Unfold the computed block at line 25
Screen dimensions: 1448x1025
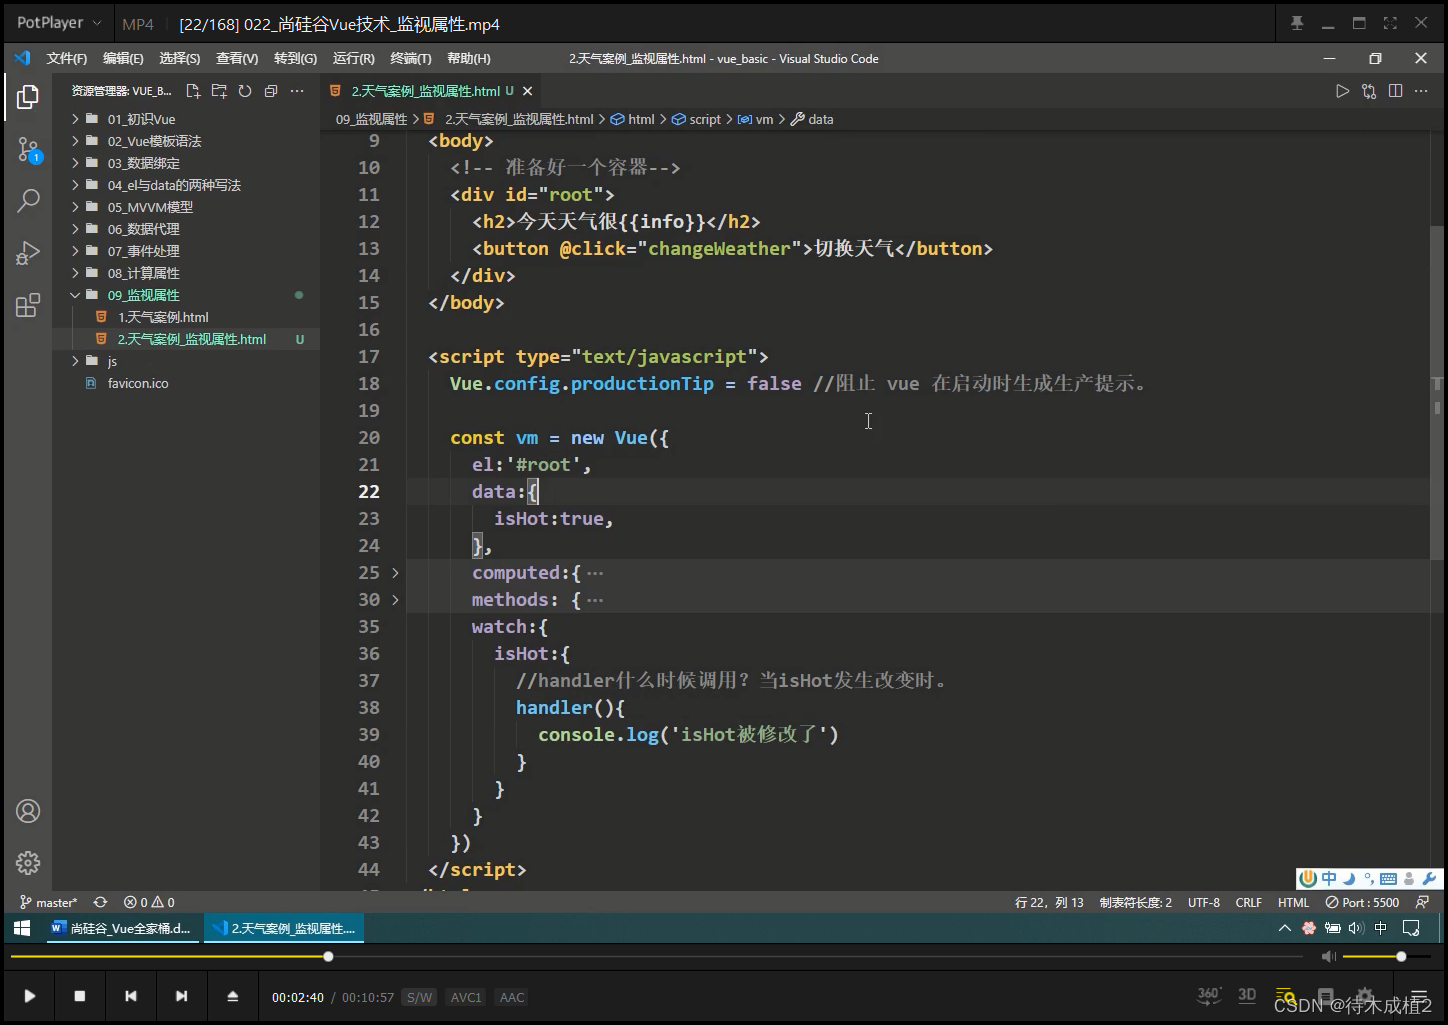[395, 573]
